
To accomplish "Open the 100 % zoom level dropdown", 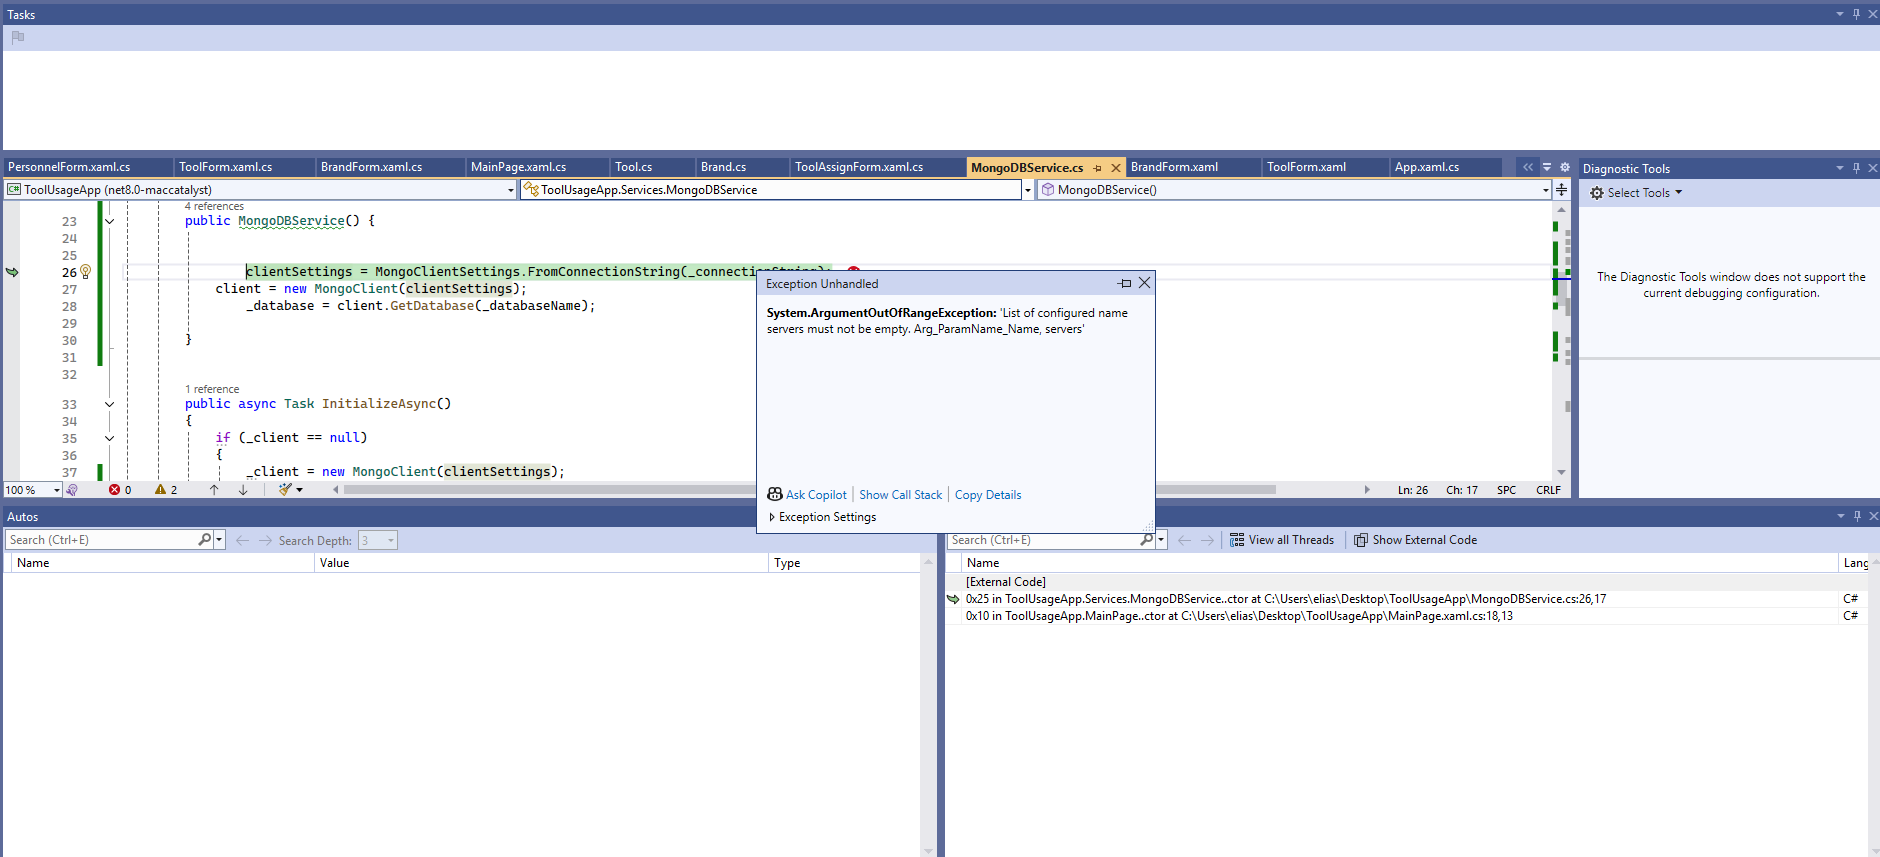I will (x=57, y=490).
